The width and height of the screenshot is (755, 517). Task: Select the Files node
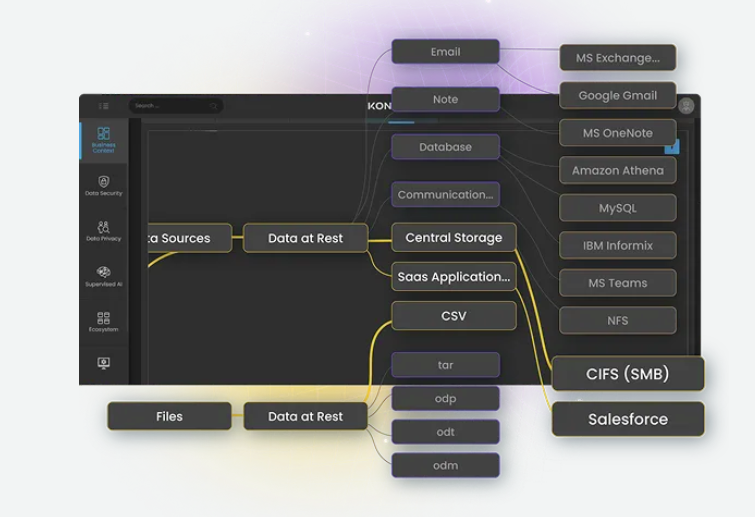tap(169, 416)
